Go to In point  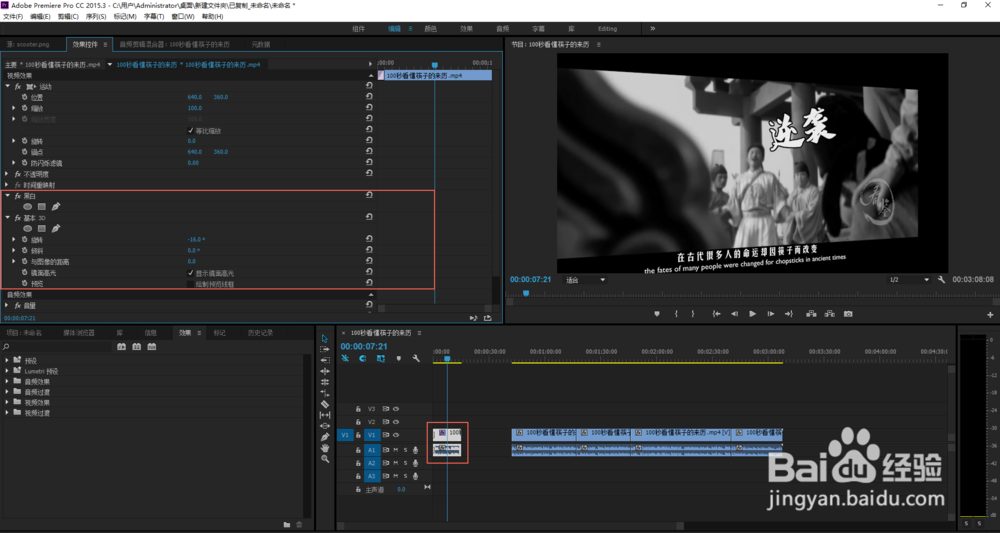pyautogui.click(x=716, y=314)
